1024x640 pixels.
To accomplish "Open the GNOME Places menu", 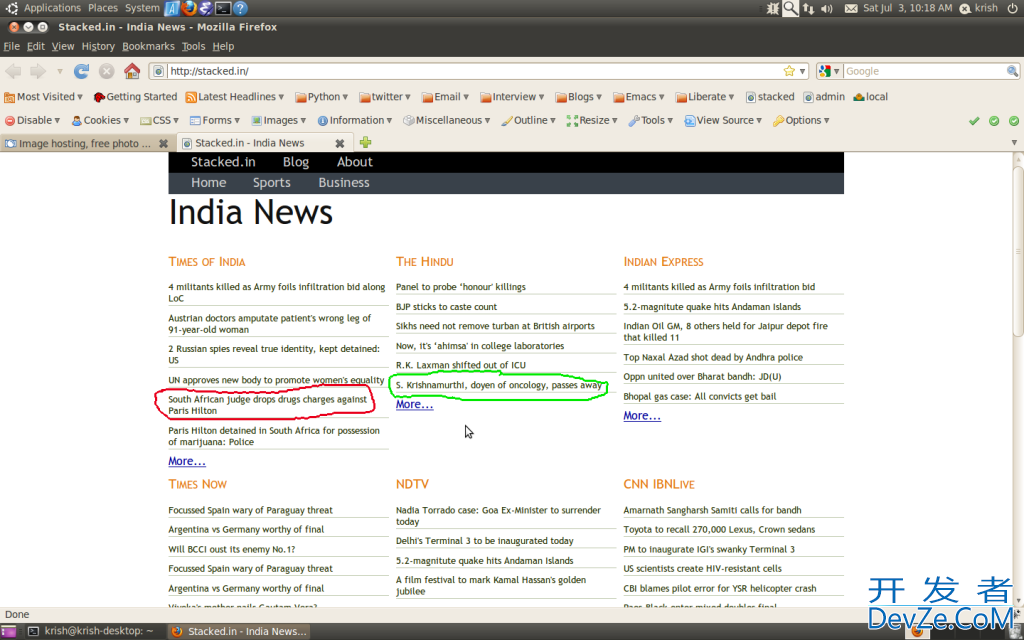I will [103, 8].
